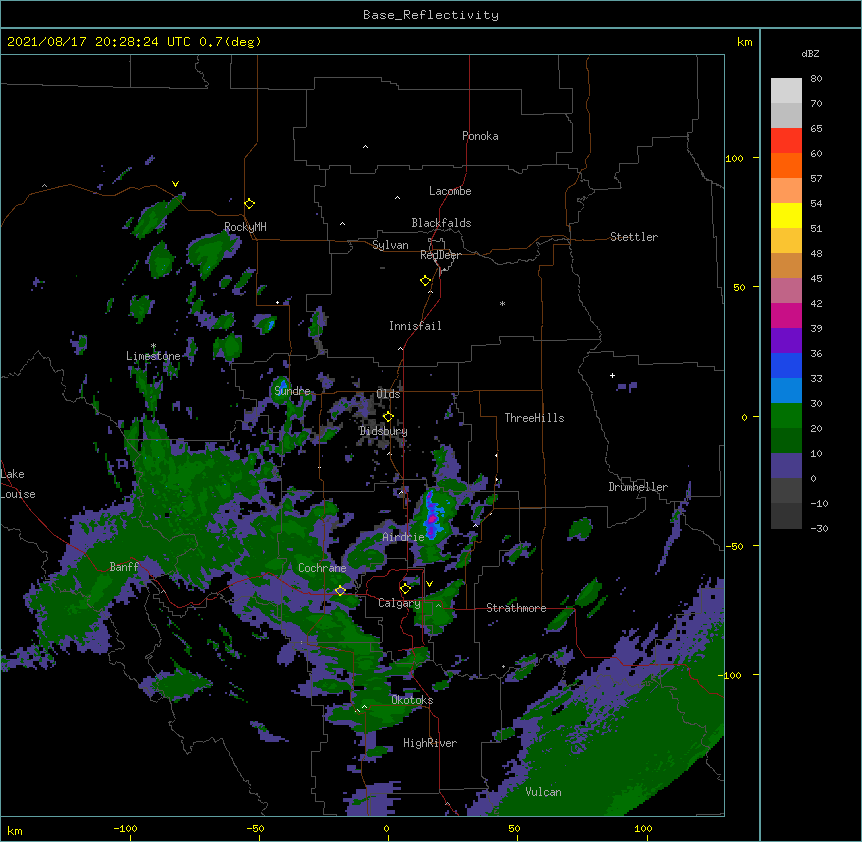Click the yellow 54 dBZ legend swatch

click(x=786, y=215)
